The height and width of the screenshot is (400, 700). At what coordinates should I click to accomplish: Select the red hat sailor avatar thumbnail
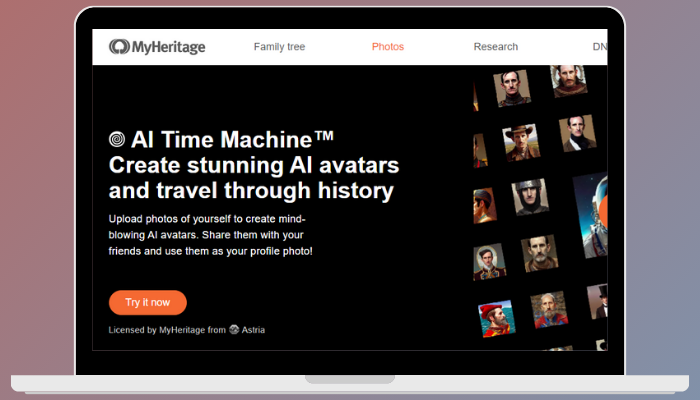496,318
